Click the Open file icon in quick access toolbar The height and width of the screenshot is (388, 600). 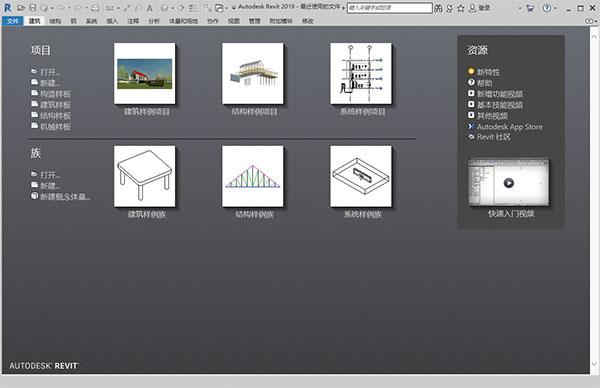click(x=21, y=8)
